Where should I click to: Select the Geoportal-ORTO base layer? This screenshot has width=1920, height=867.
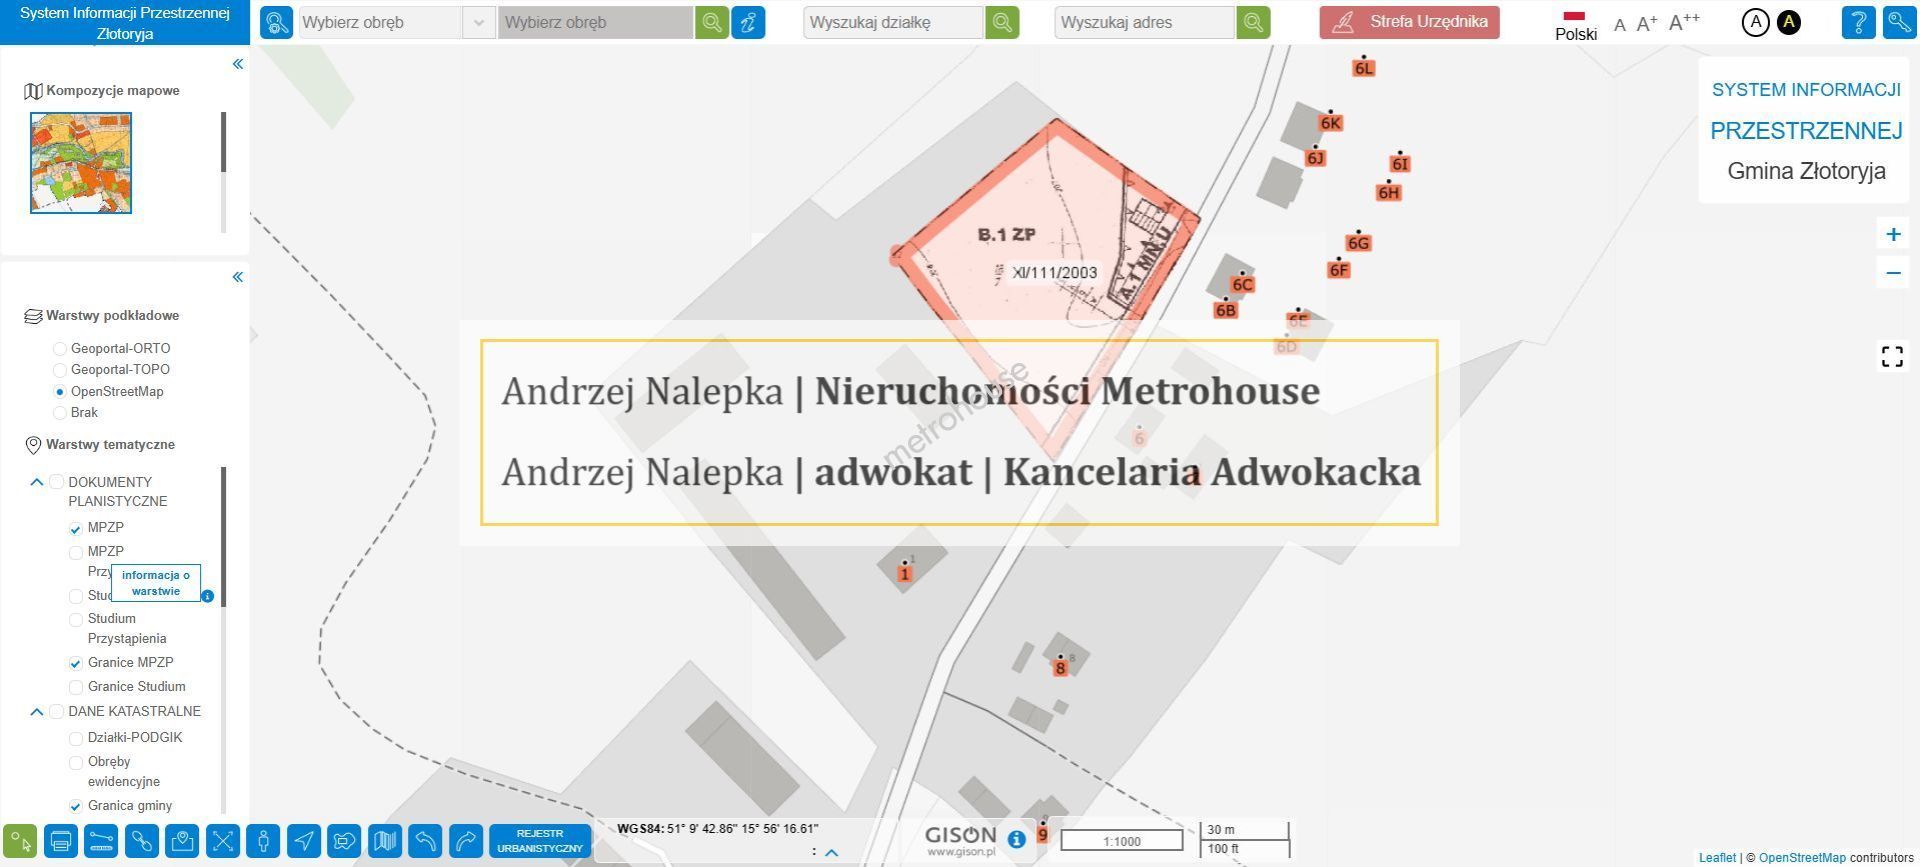coord(60,349)
